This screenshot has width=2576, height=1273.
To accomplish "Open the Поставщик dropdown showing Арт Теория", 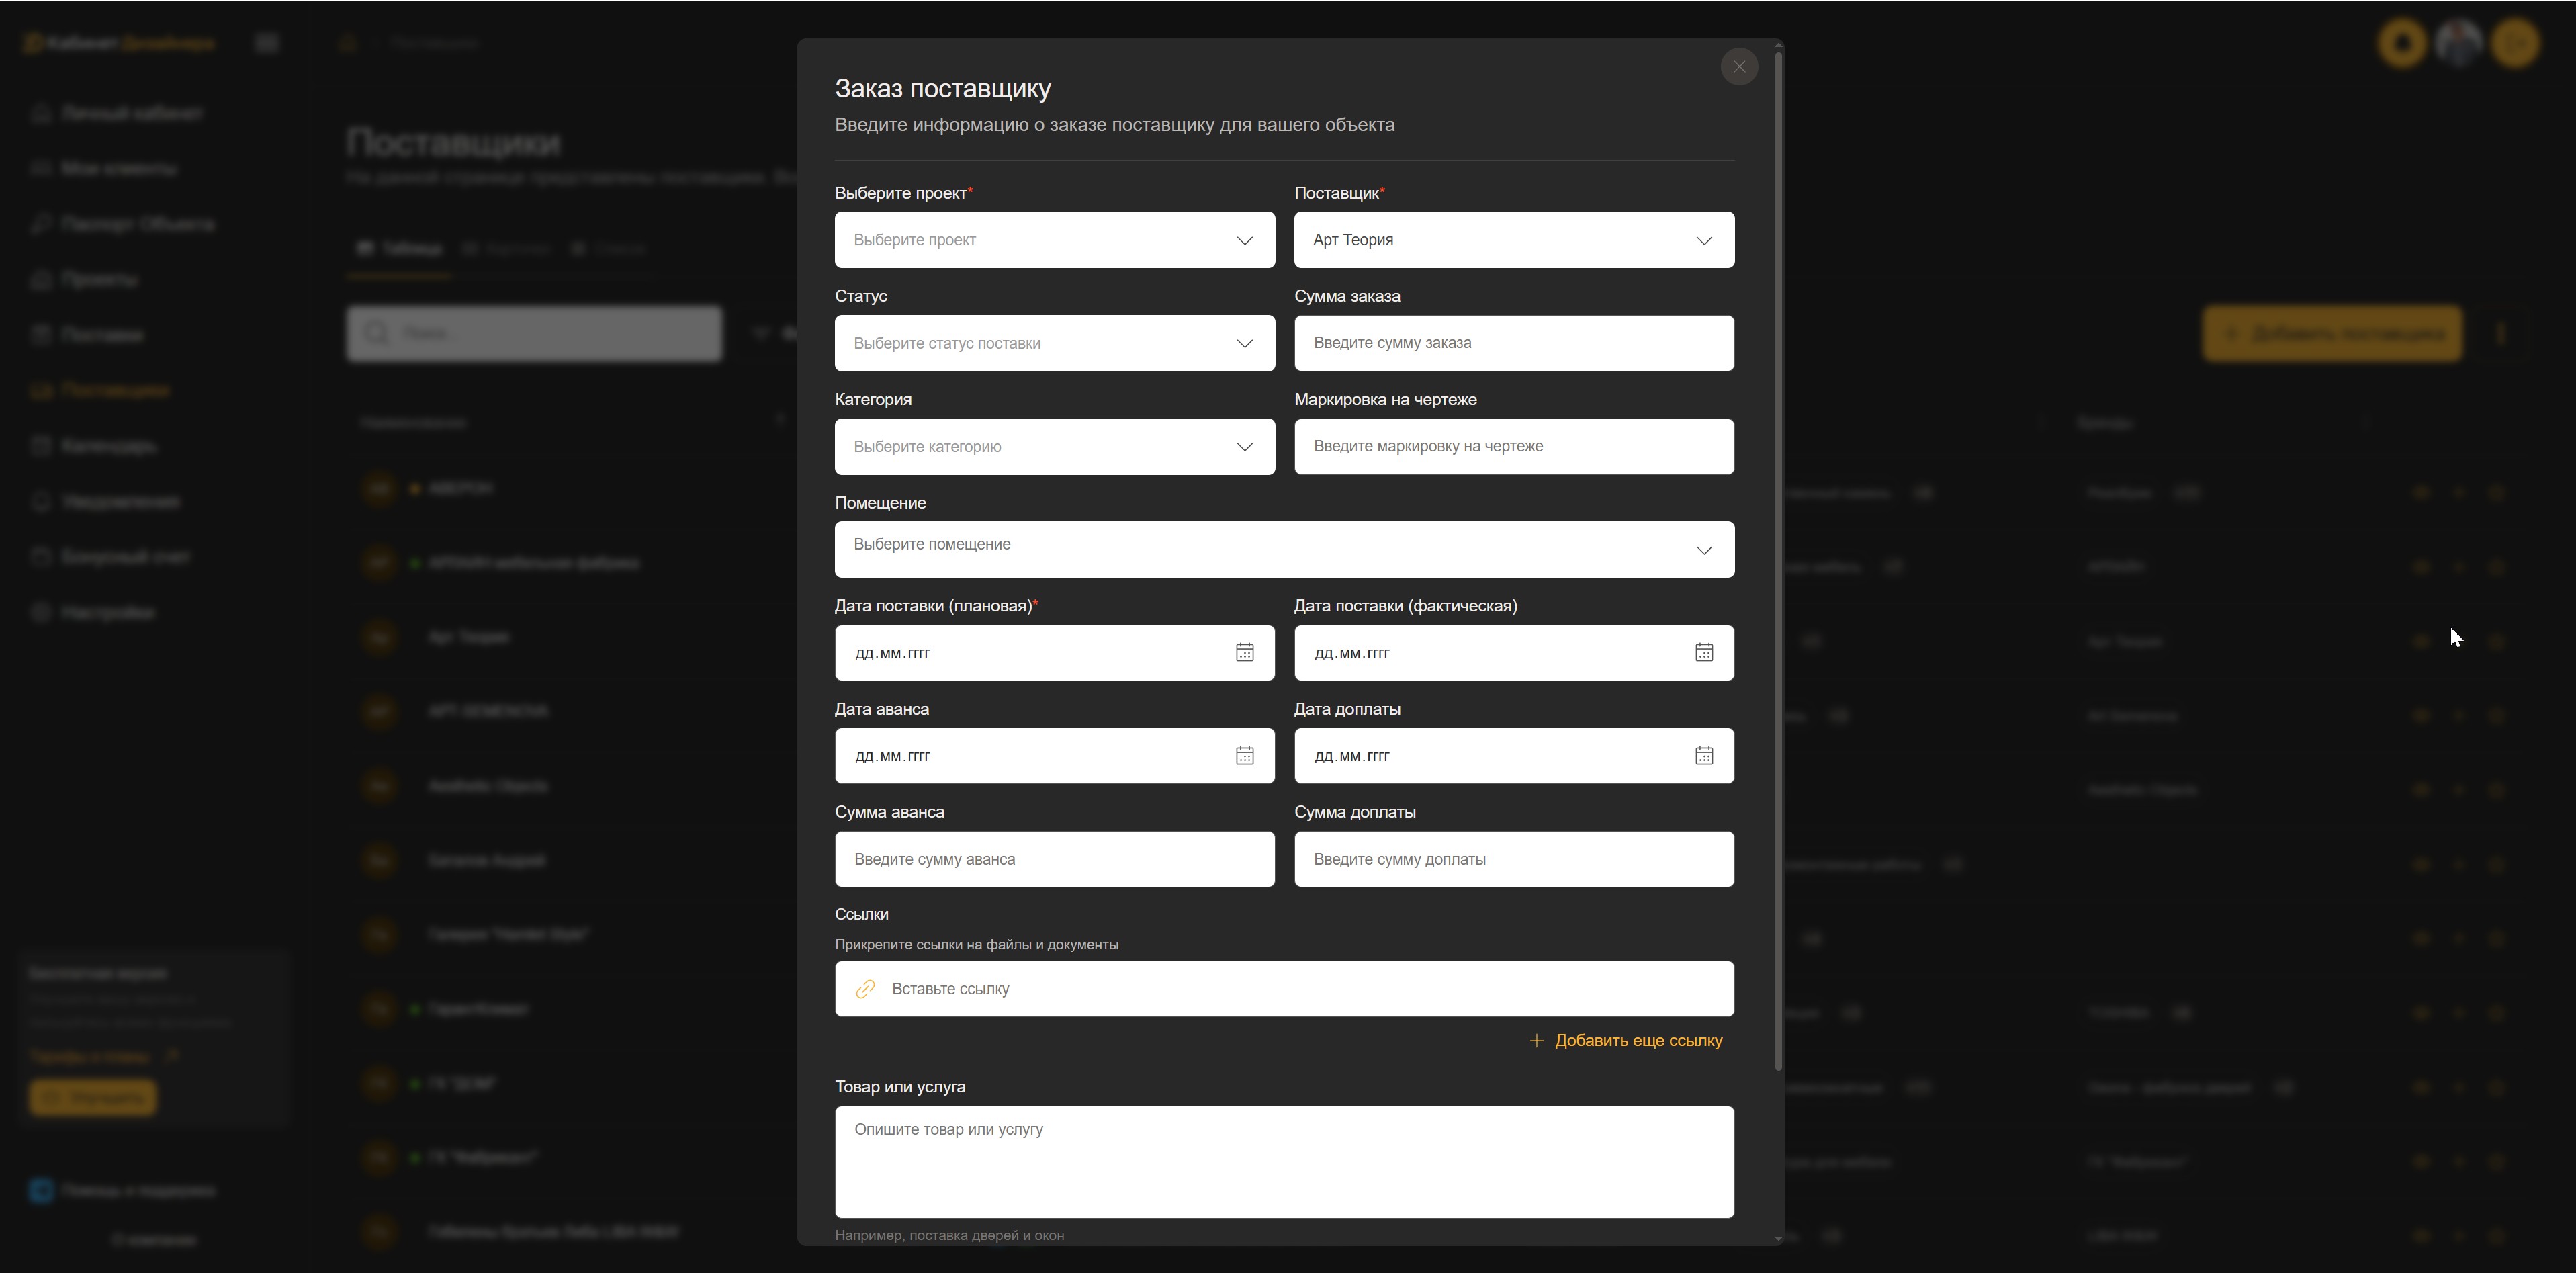I will [x=1513, y=240].
